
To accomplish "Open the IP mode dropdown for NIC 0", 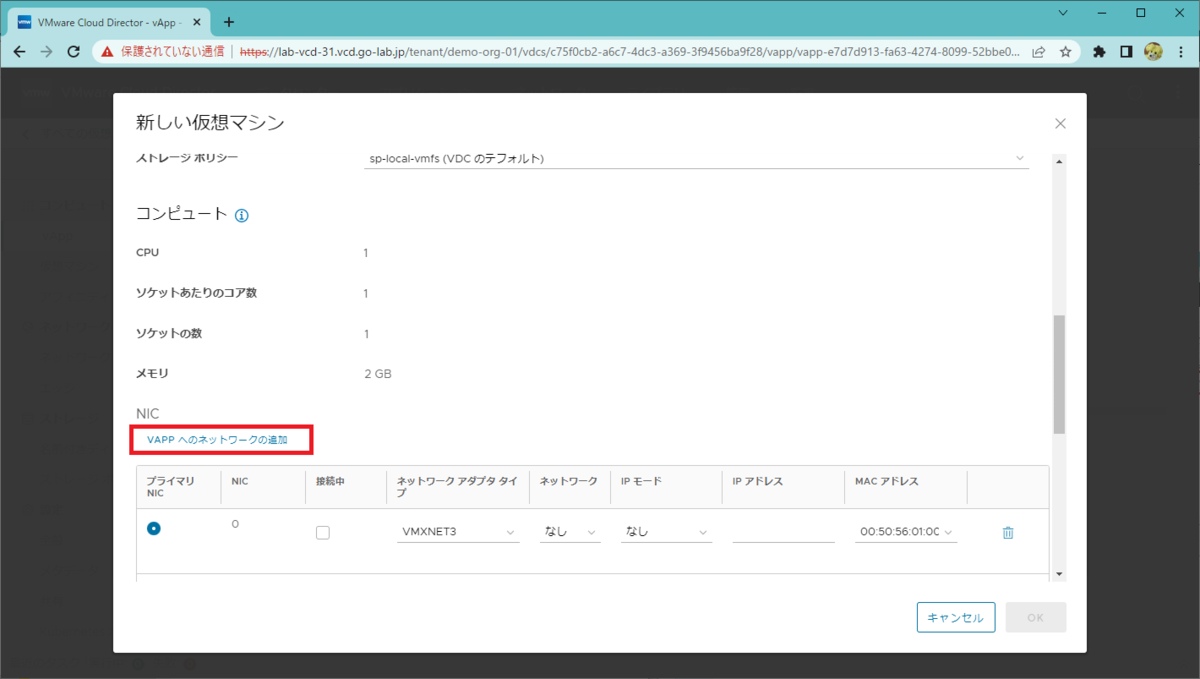I will [665, 532].
